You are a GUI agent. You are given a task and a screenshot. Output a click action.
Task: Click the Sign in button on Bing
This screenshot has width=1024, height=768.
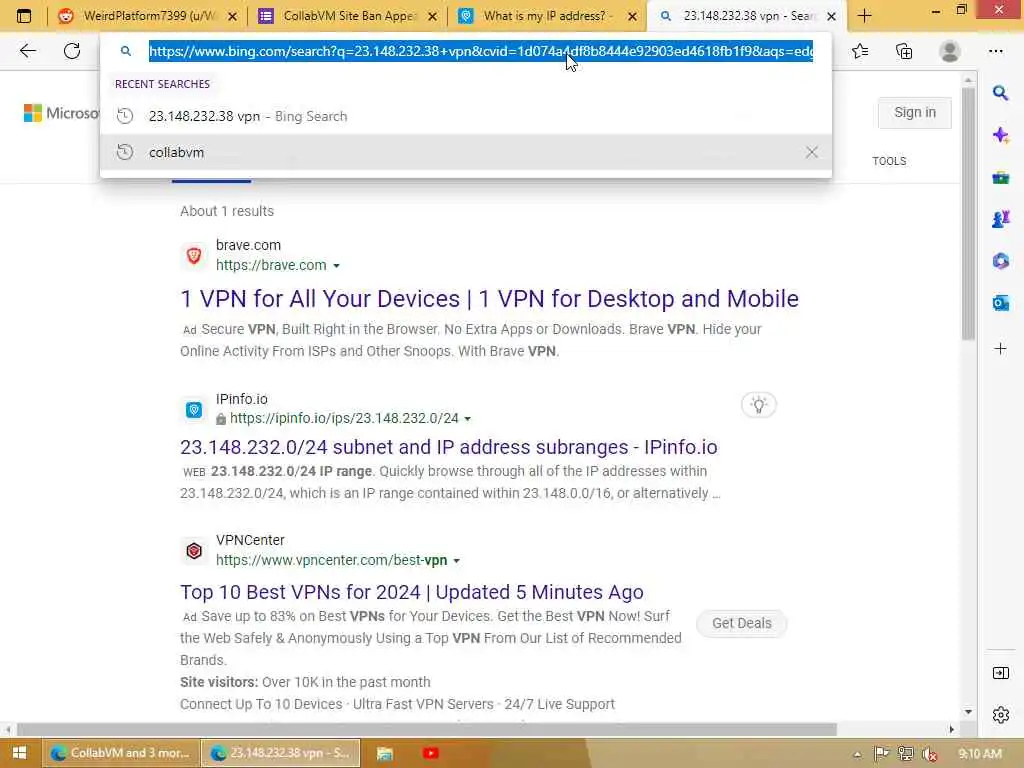point(914,112)
